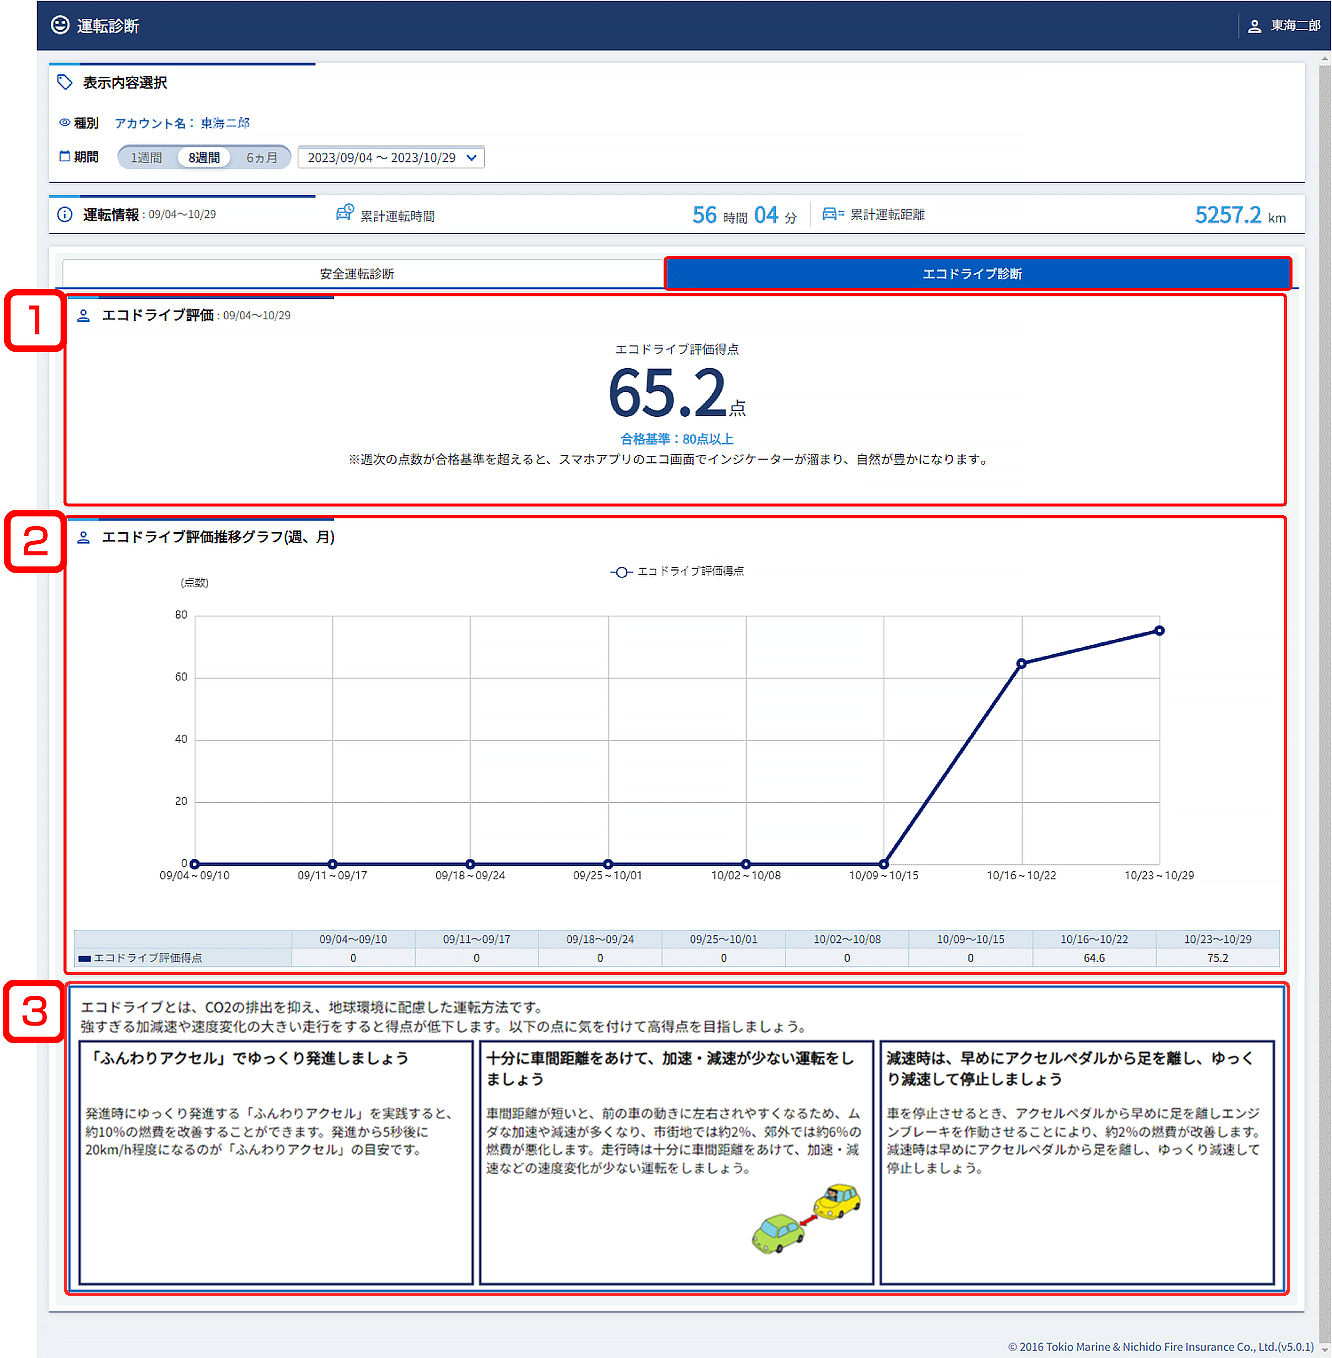Image resolution: width=1332 pixels, height=1358 pixels.
Task: Expand the date range chevron arrow
Action: tap(472, 158)
